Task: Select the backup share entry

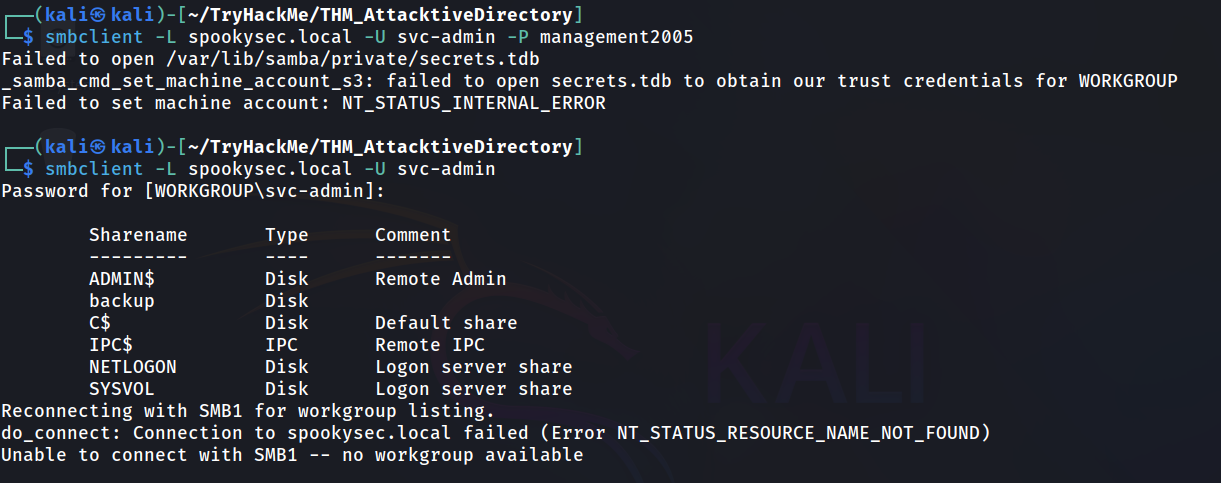Action: [x=121, y=301]
